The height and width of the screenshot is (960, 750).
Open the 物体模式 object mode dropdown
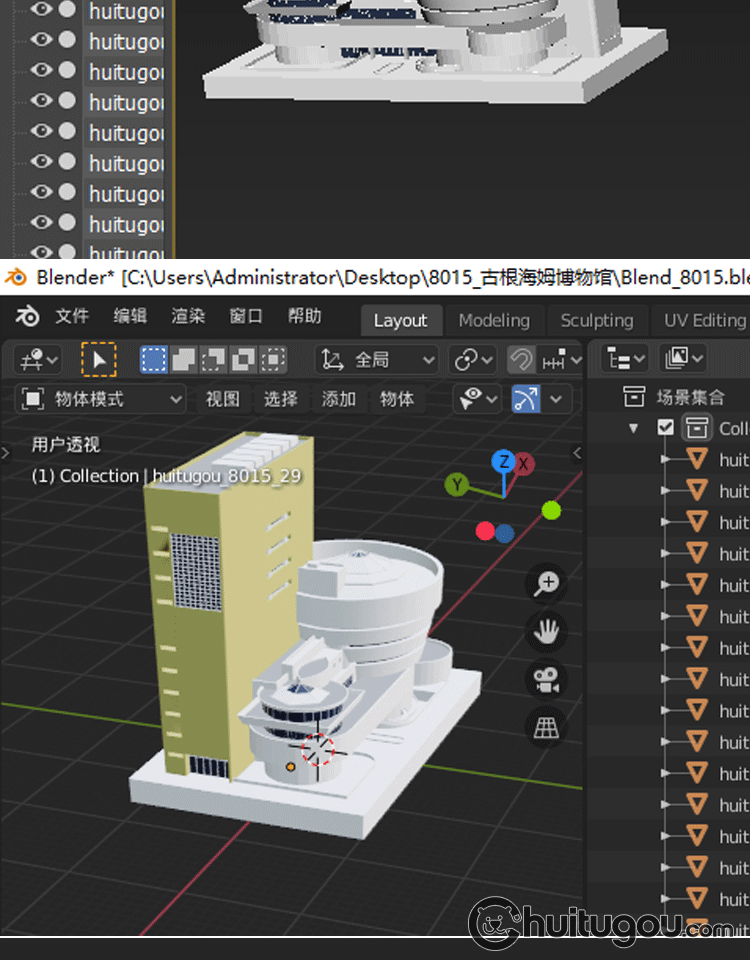[102, 399]
